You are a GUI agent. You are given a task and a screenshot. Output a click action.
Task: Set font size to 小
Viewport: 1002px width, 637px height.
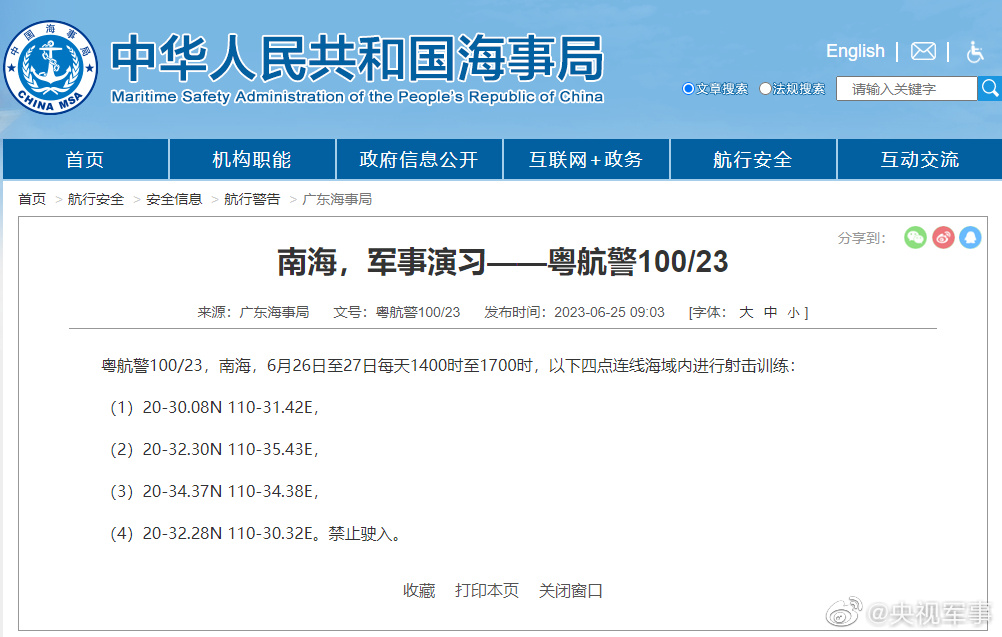coord(793,313)
